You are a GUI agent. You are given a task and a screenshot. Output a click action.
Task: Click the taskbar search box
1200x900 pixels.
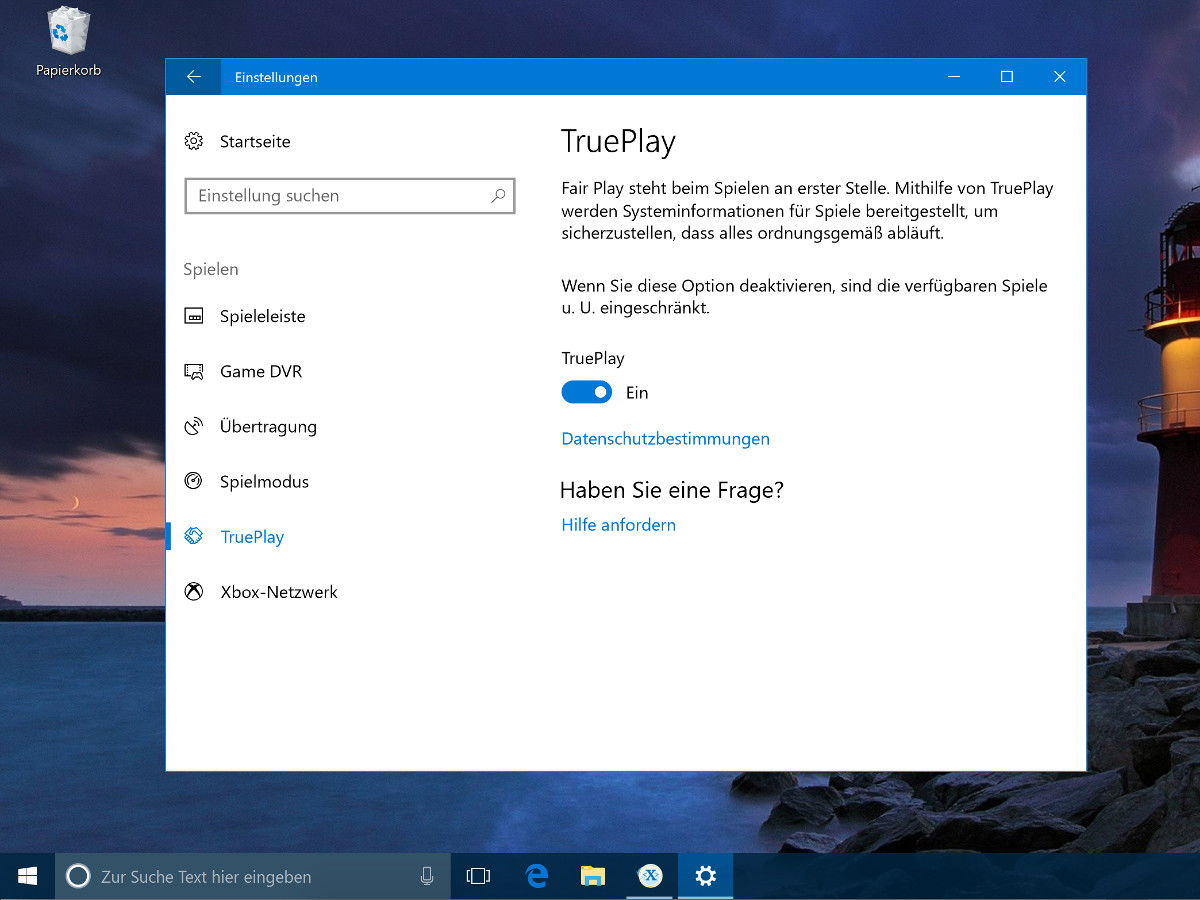point(253,877)
